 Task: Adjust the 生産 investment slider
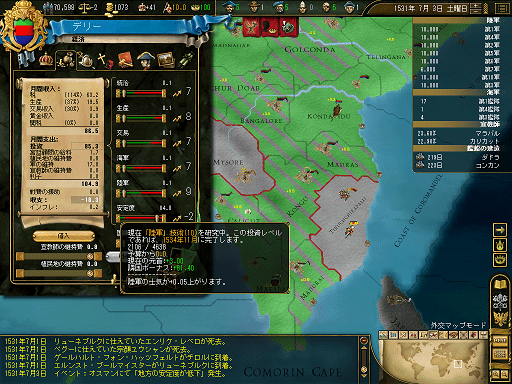[x=141, y=118]
